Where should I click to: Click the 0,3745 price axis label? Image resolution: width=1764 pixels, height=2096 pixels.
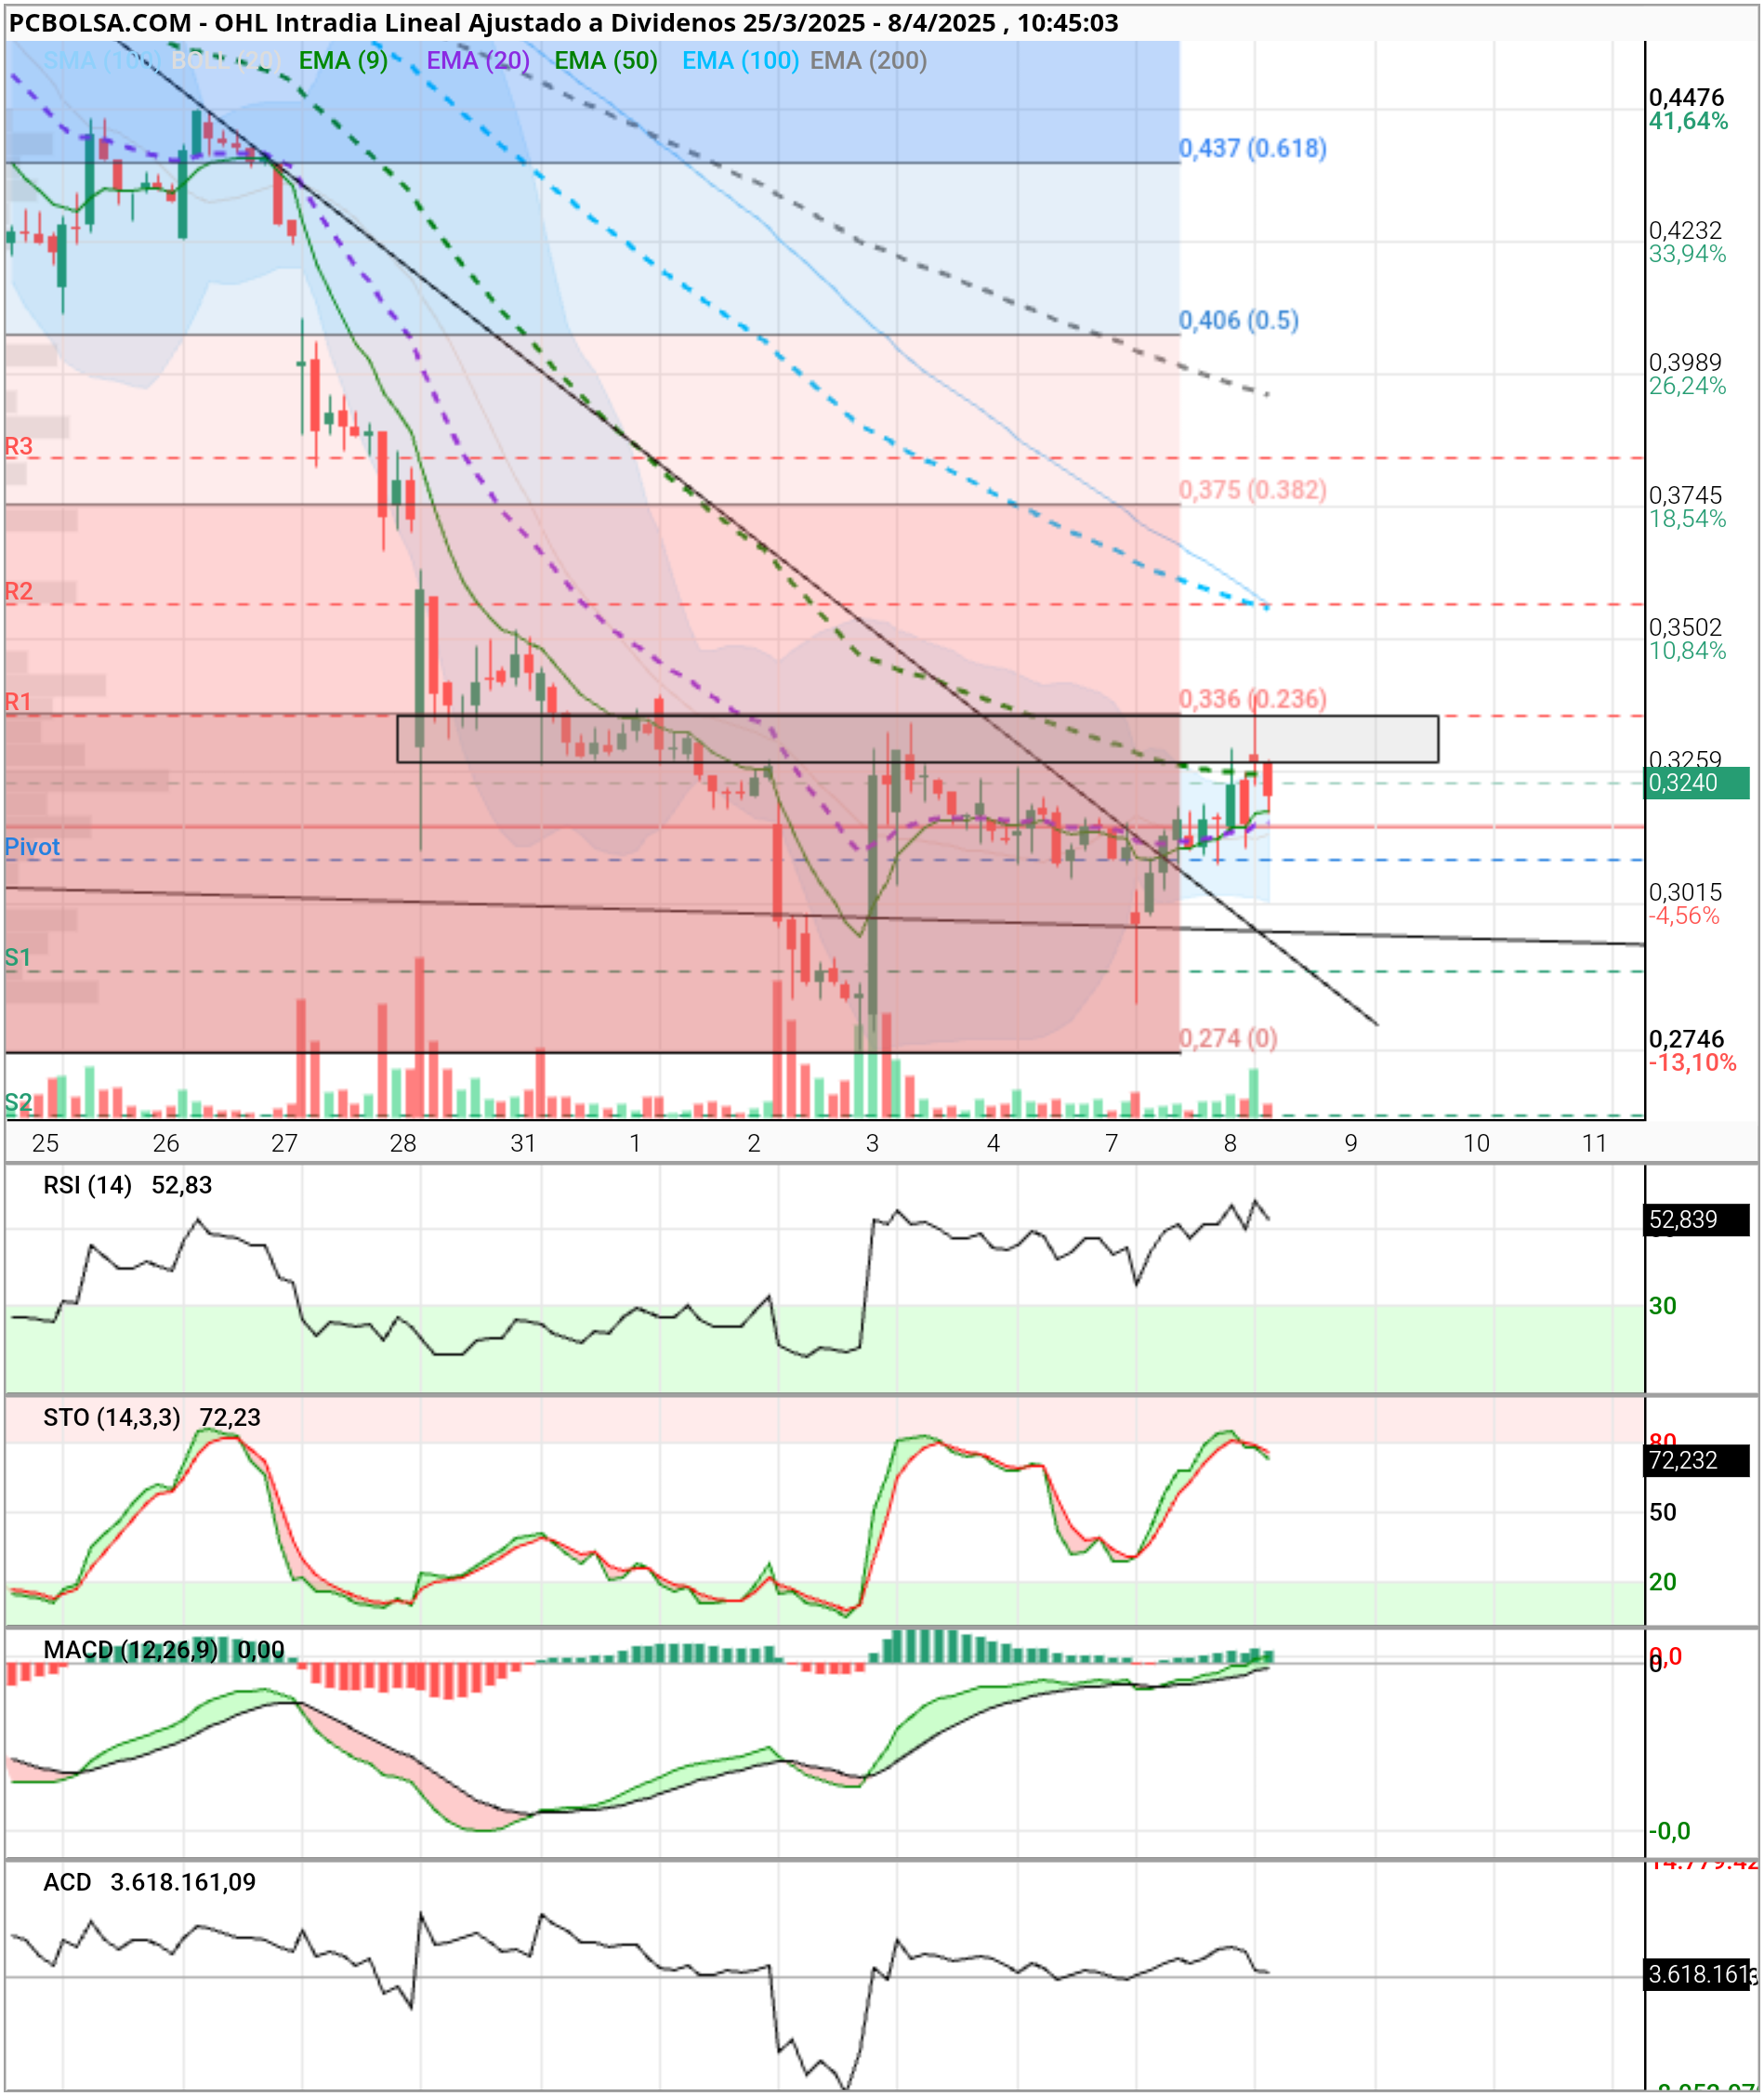(x=1686, y=495)
